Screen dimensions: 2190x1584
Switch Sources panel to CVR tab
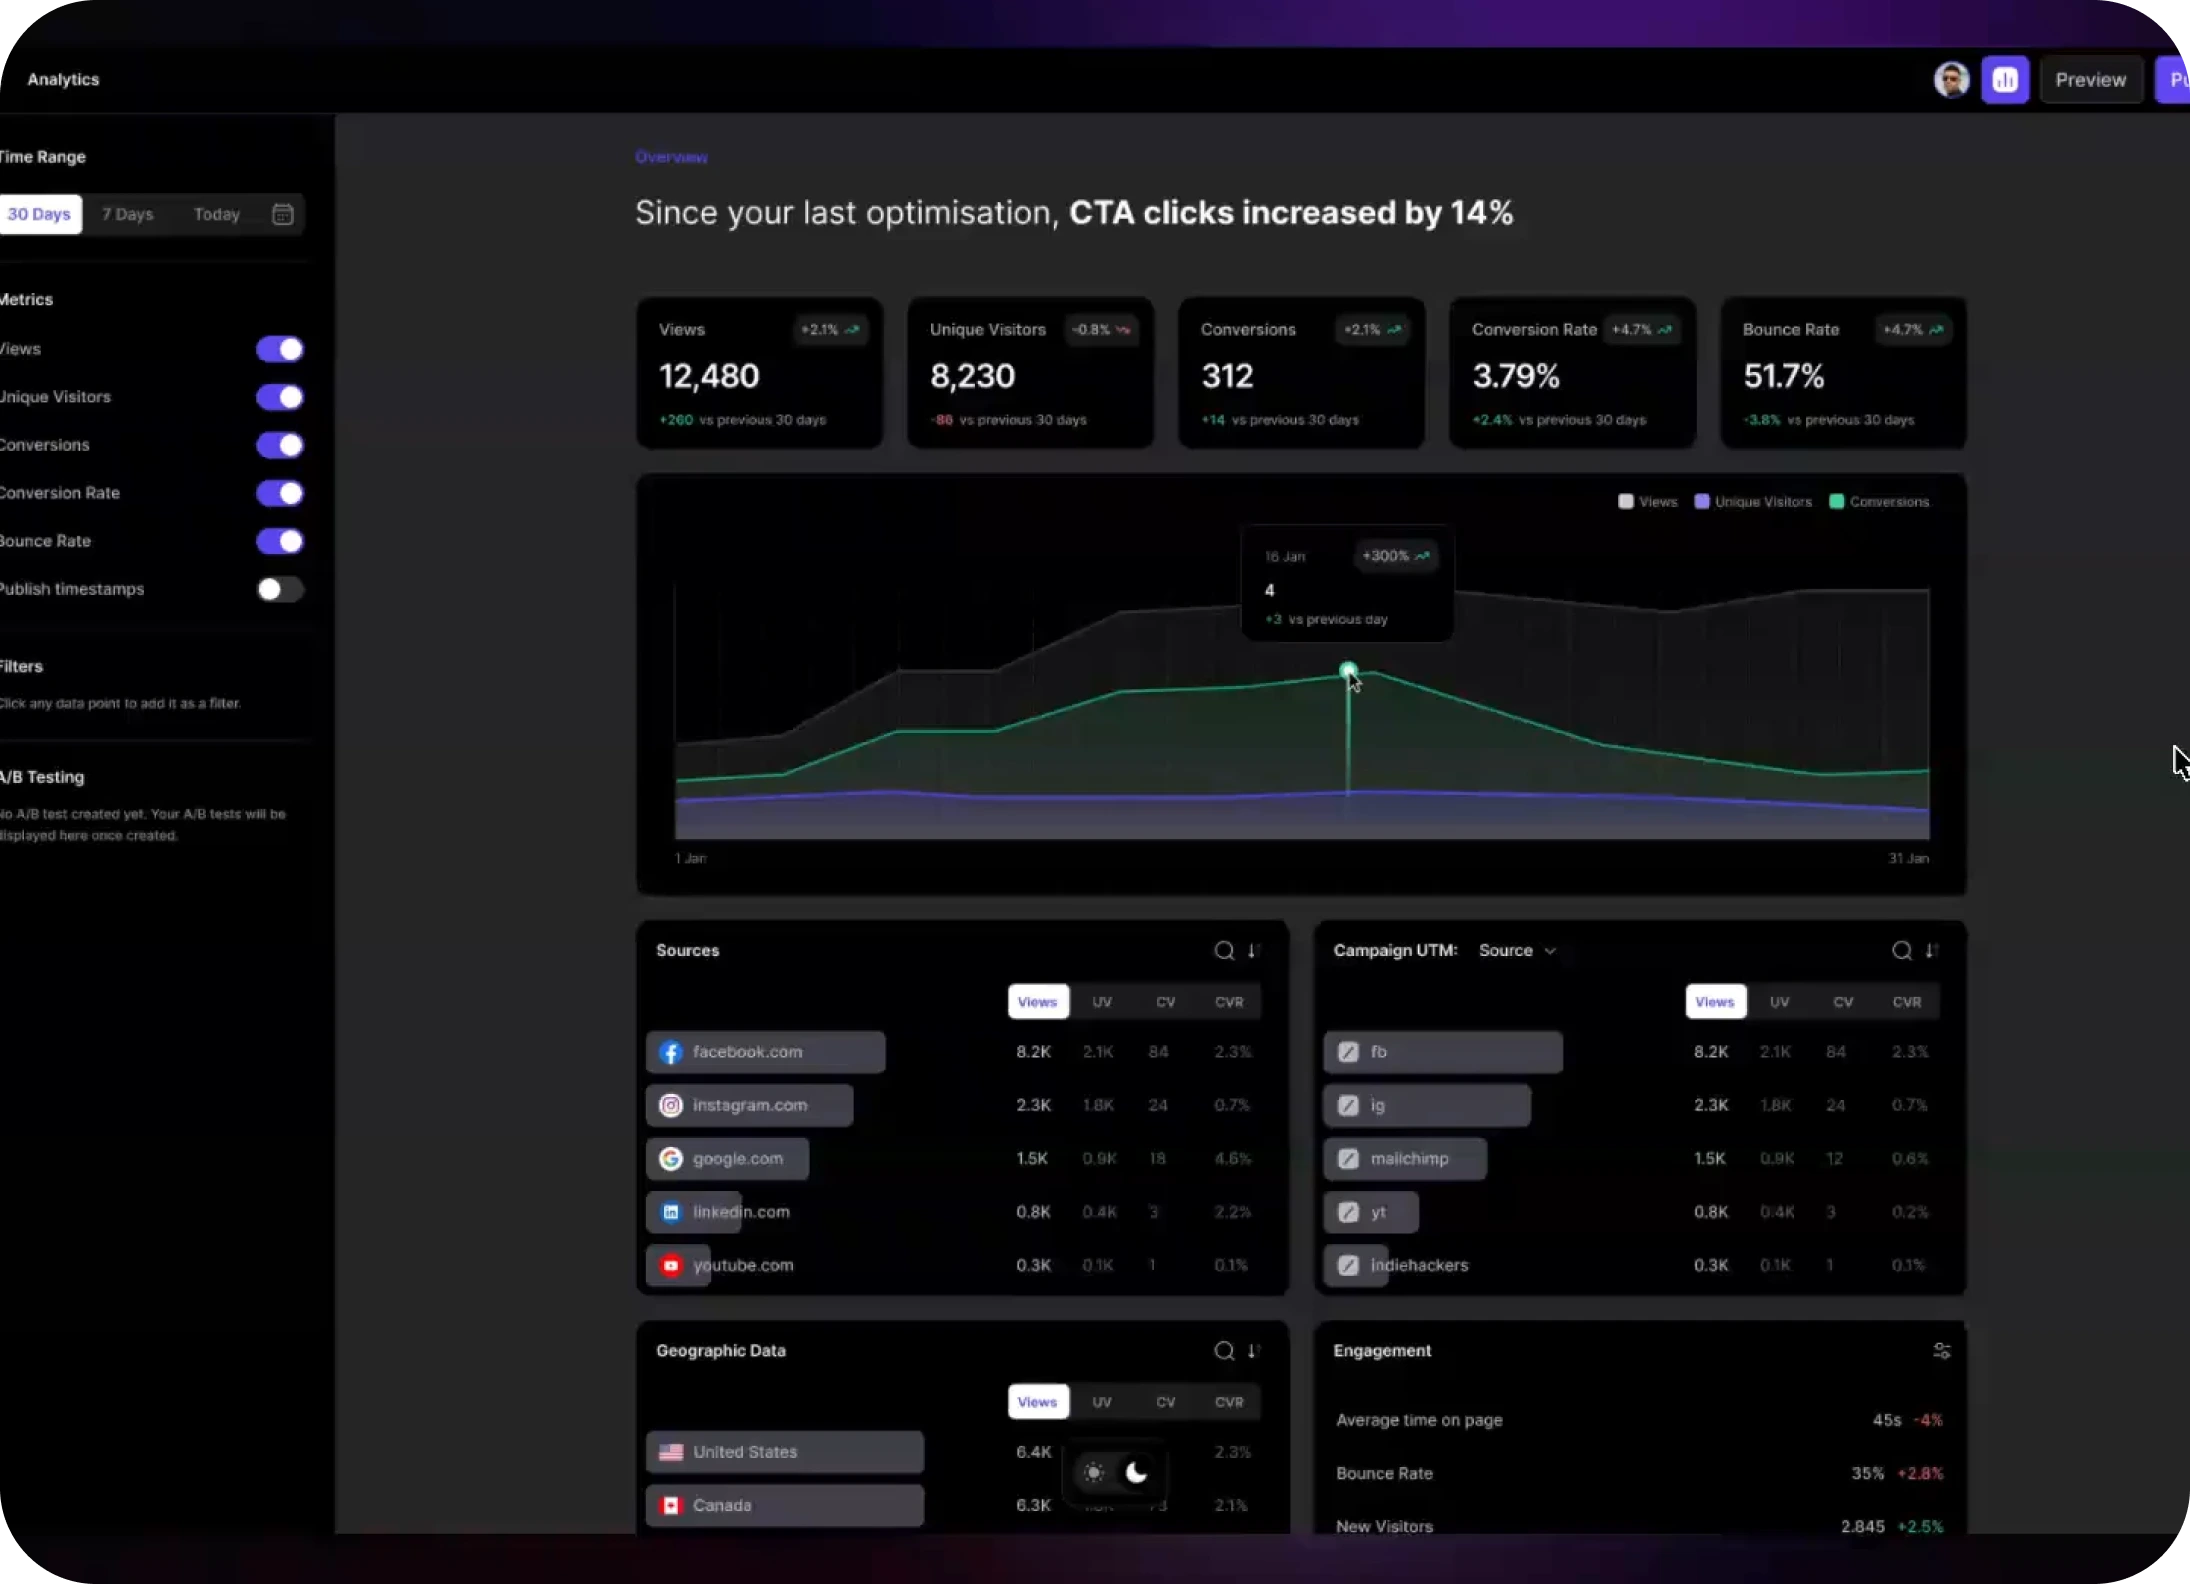pyautogui.click(x=1229, y=1002)
